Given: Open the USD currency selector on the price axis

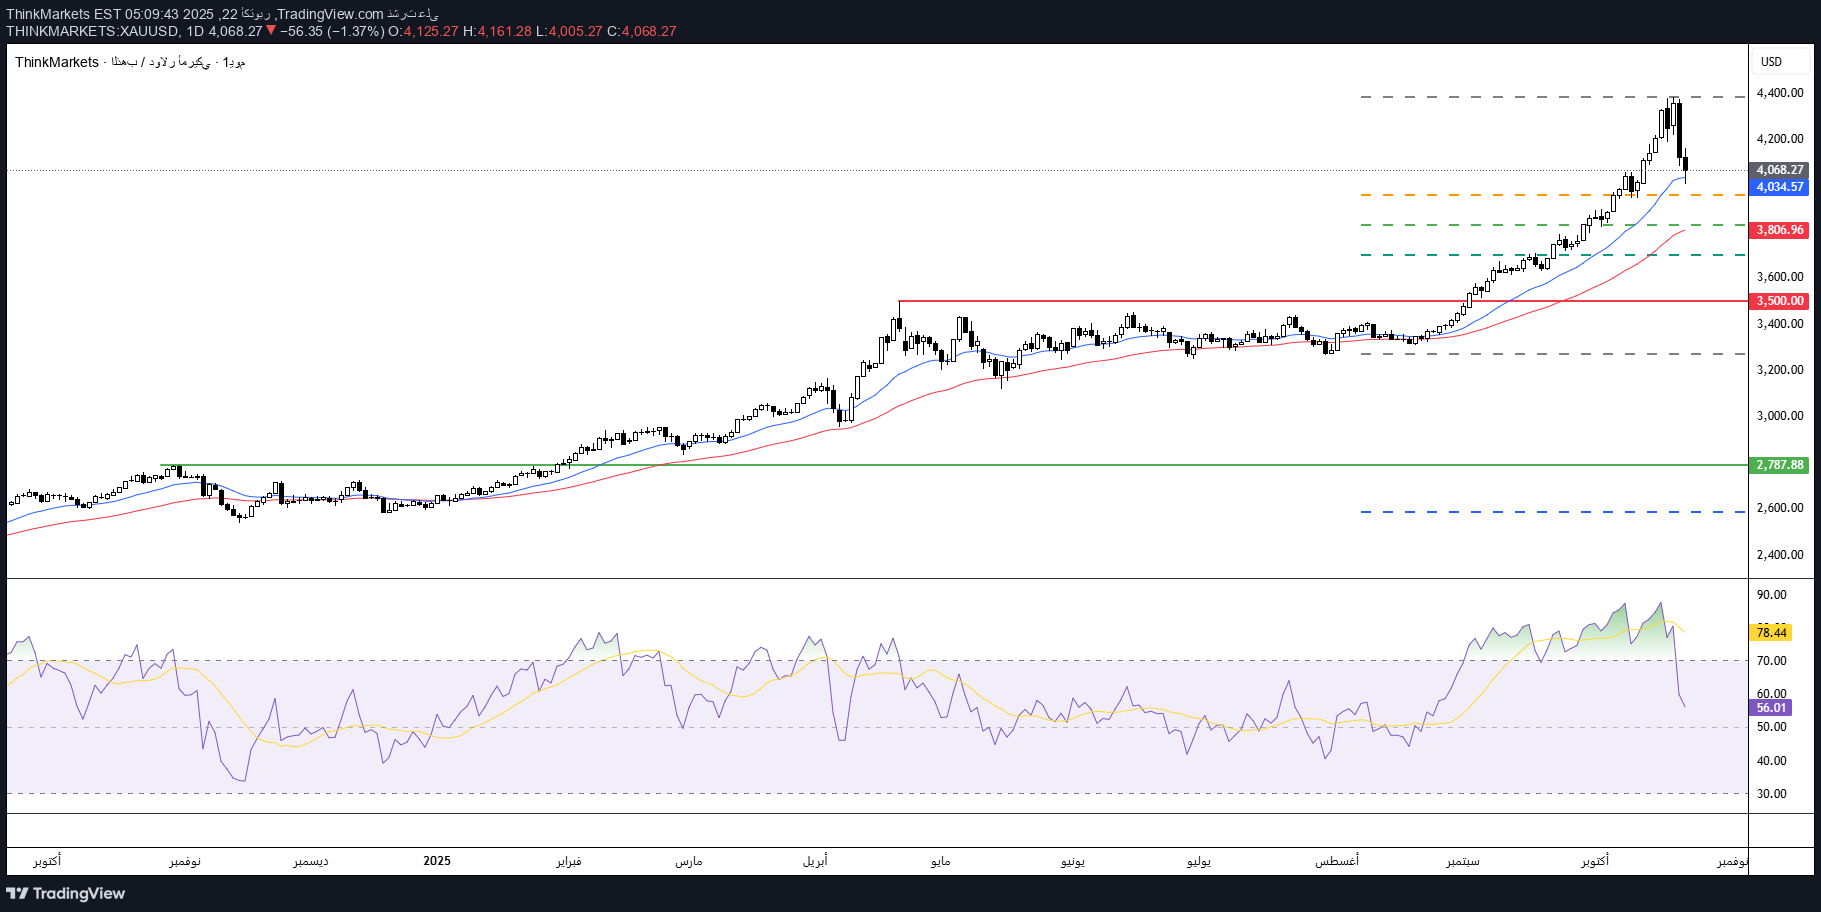Looking at the screenshot, I should point(1773,61).
